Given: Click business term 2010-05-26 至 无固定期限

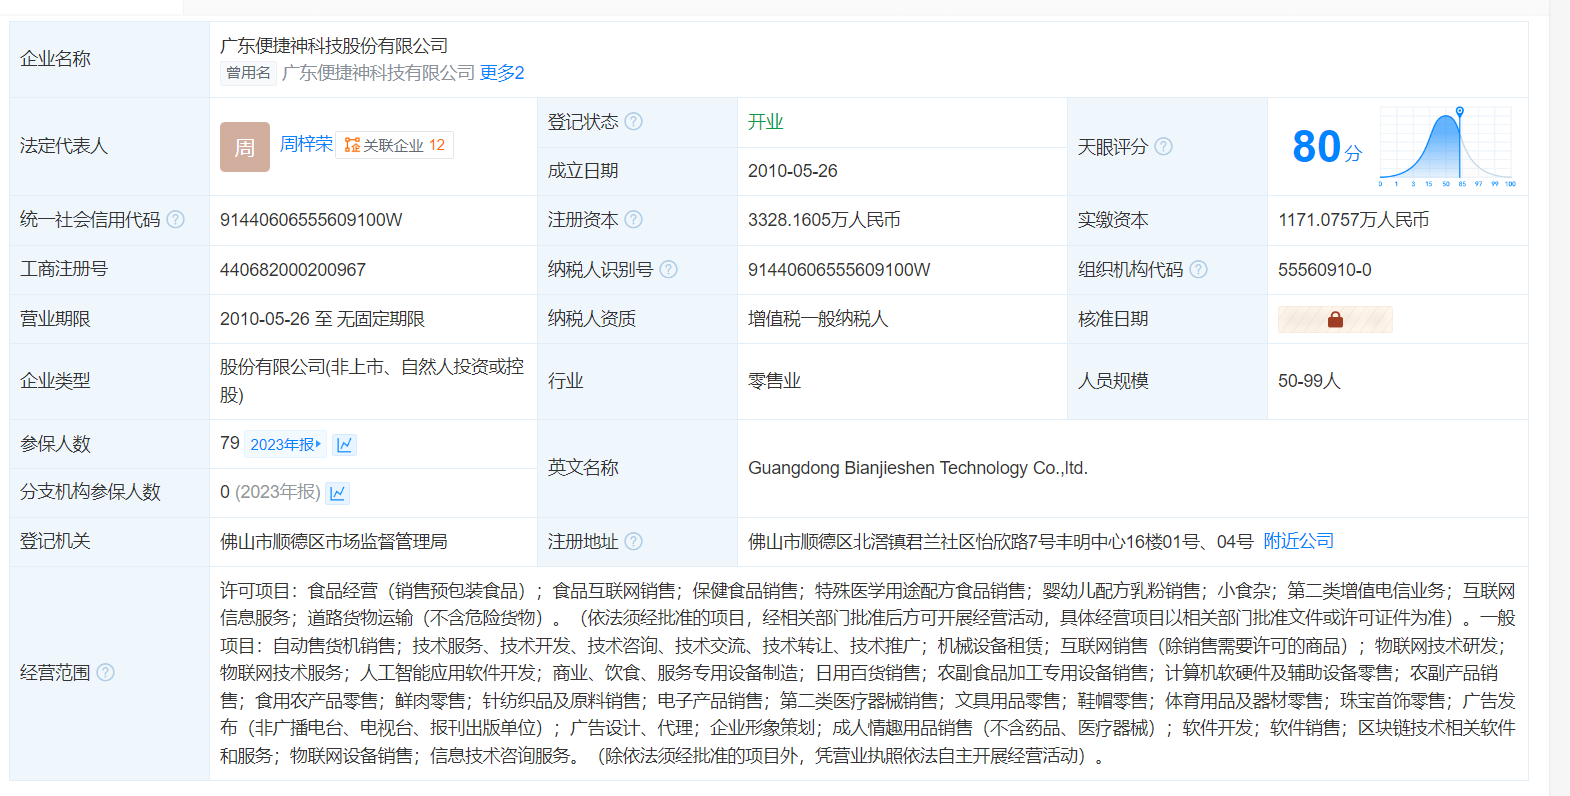Looking at the screenshot, I should (322, 319).
